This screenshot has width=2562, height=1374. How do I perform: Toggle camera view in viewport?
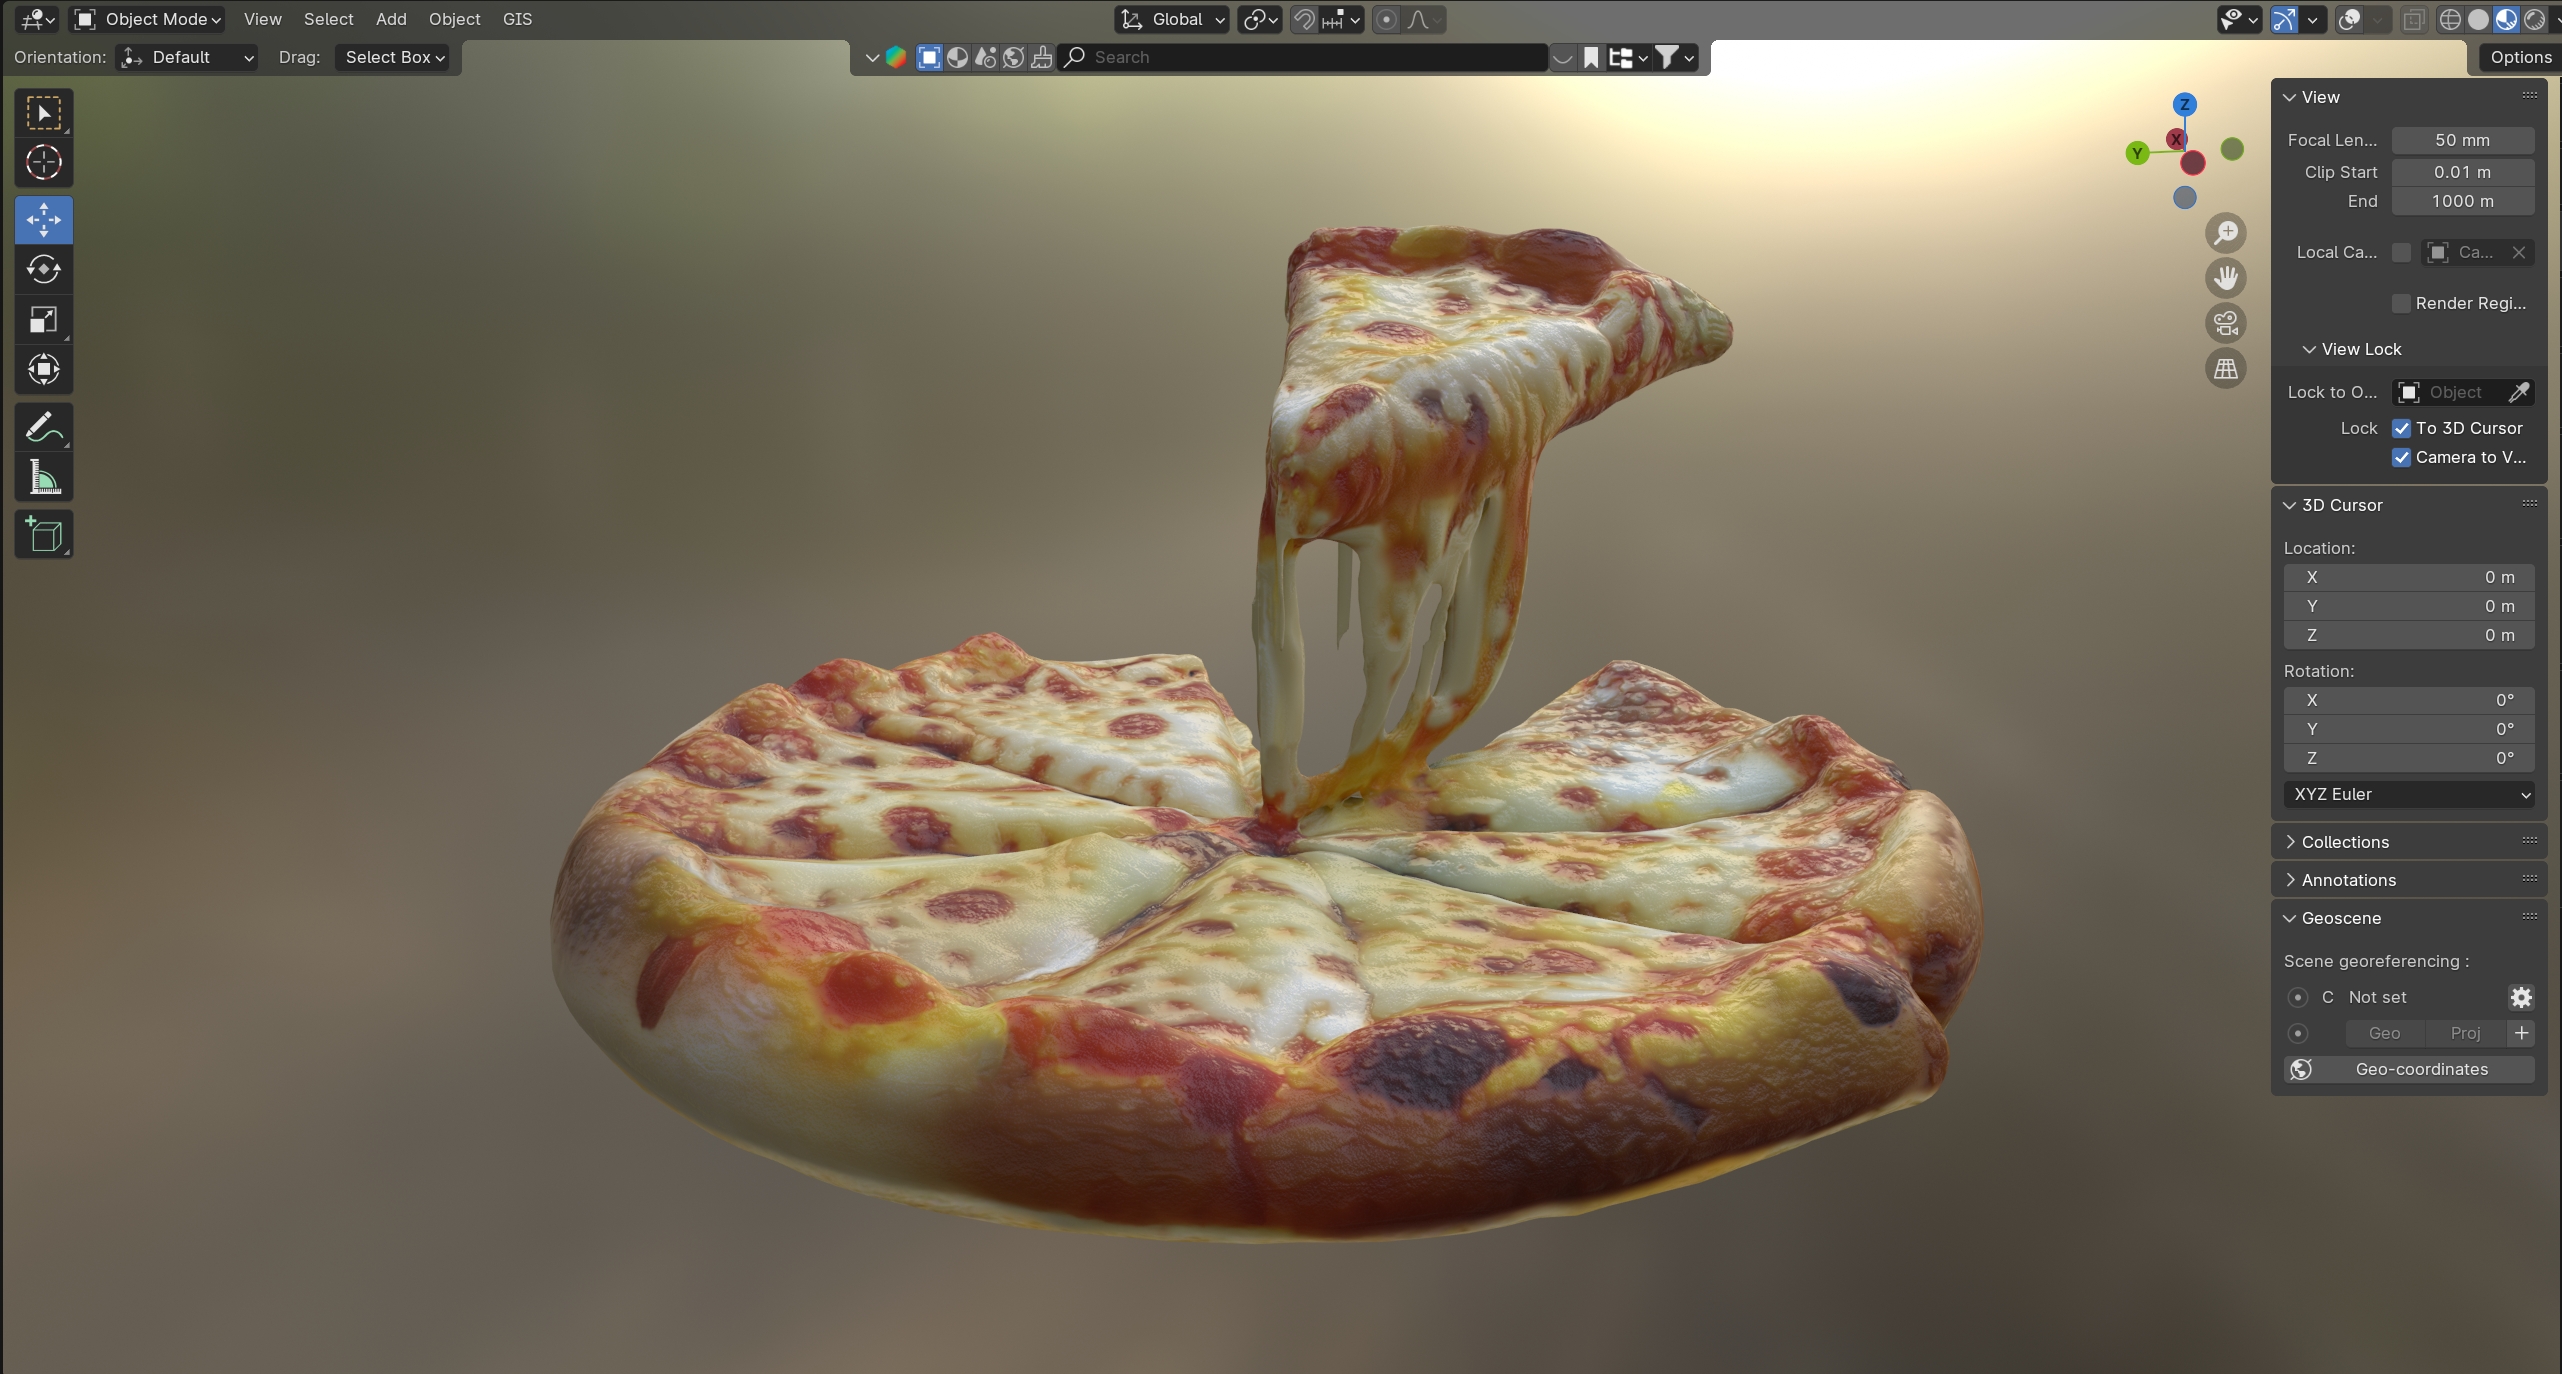[2225, 324]
